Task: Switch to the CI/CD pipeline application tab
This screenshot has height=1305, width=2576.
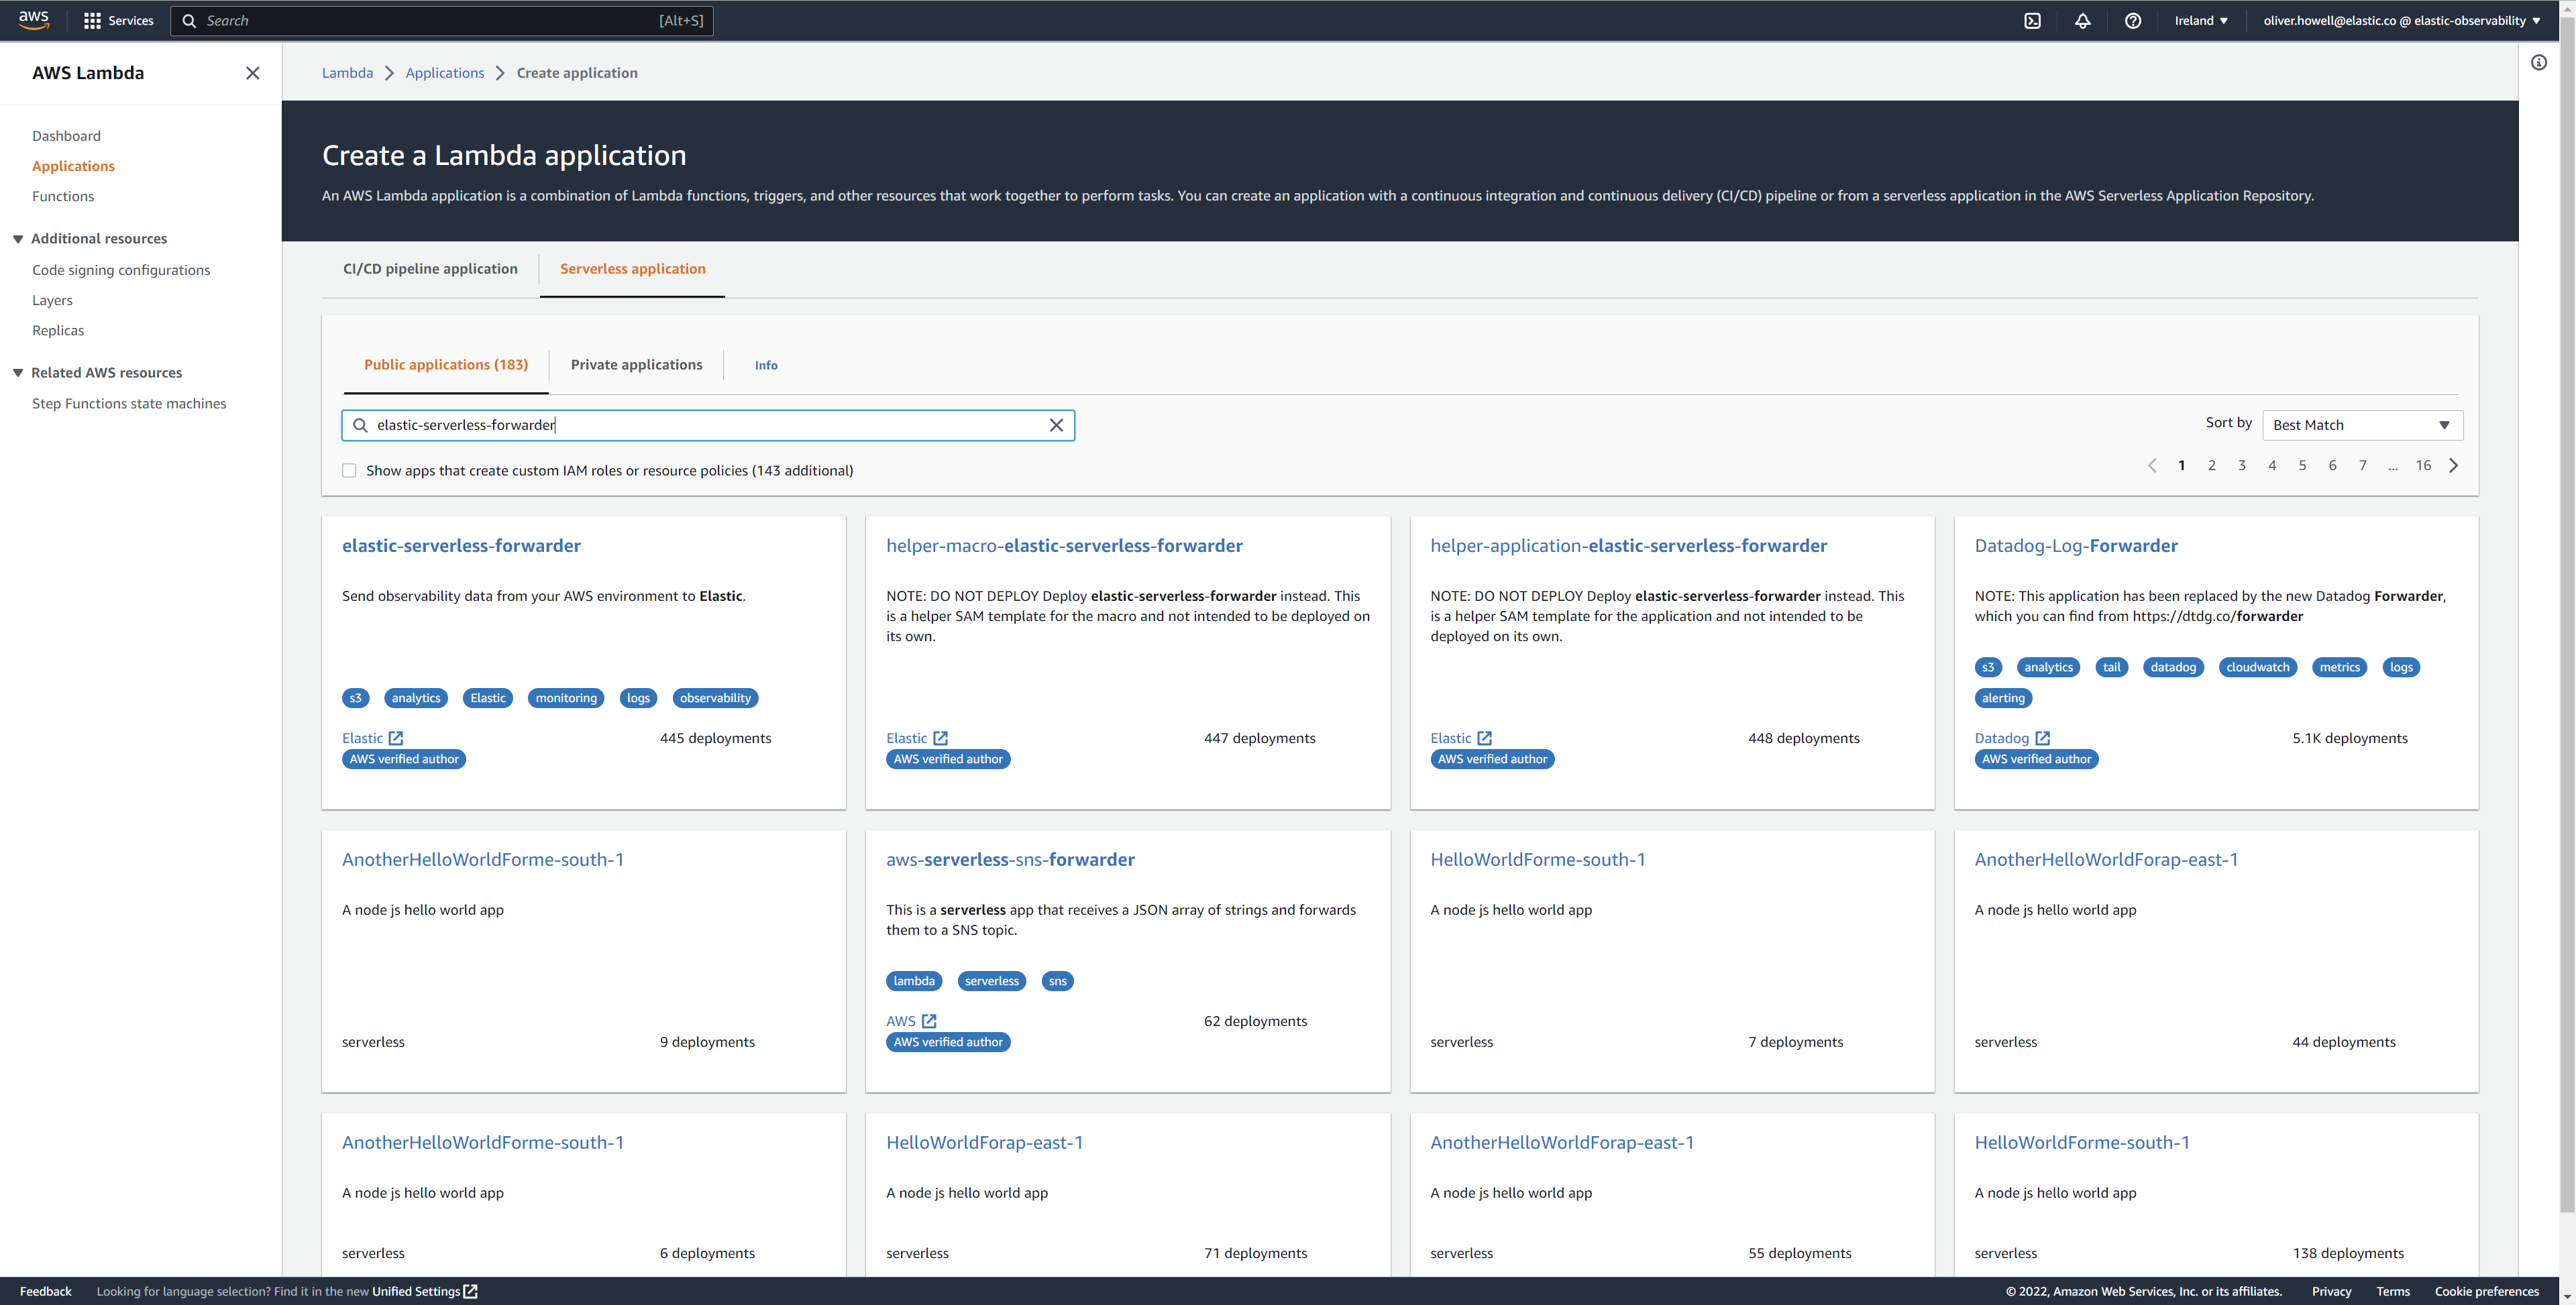Action: [429, 268]
